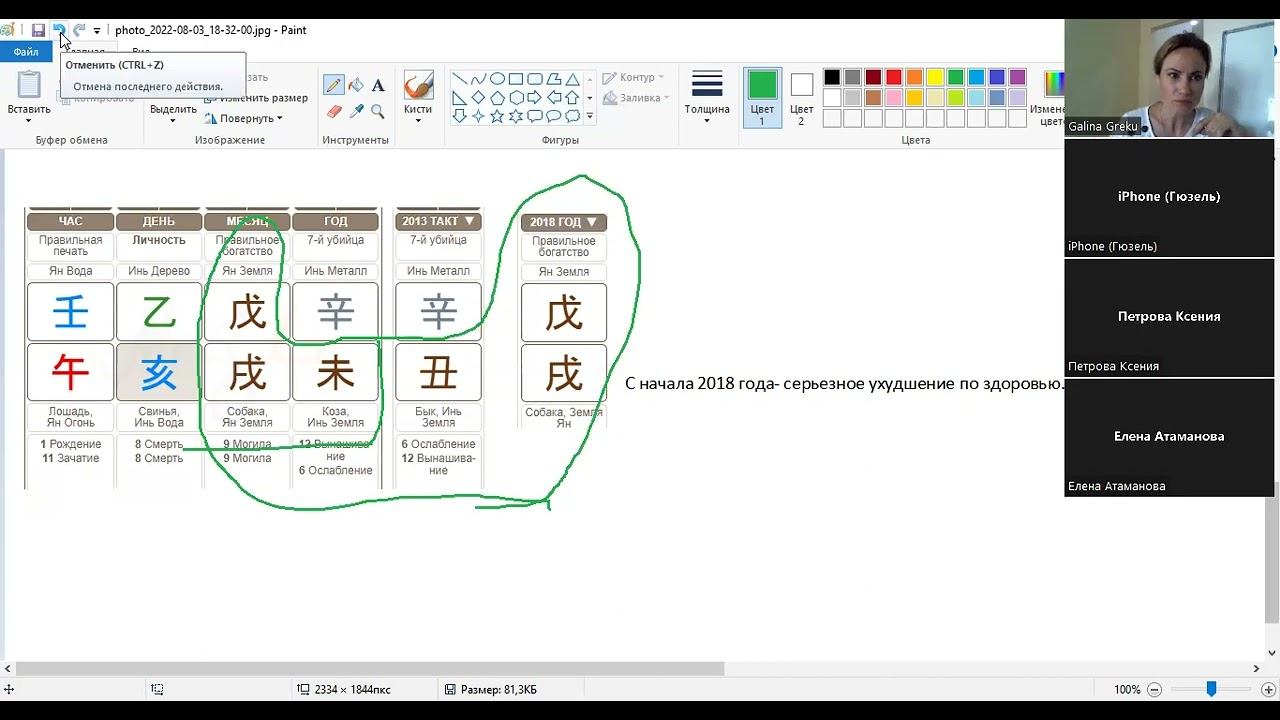Activate the Цвет 2 background color box
This screenshot has height=720, width=1280.
801,97
